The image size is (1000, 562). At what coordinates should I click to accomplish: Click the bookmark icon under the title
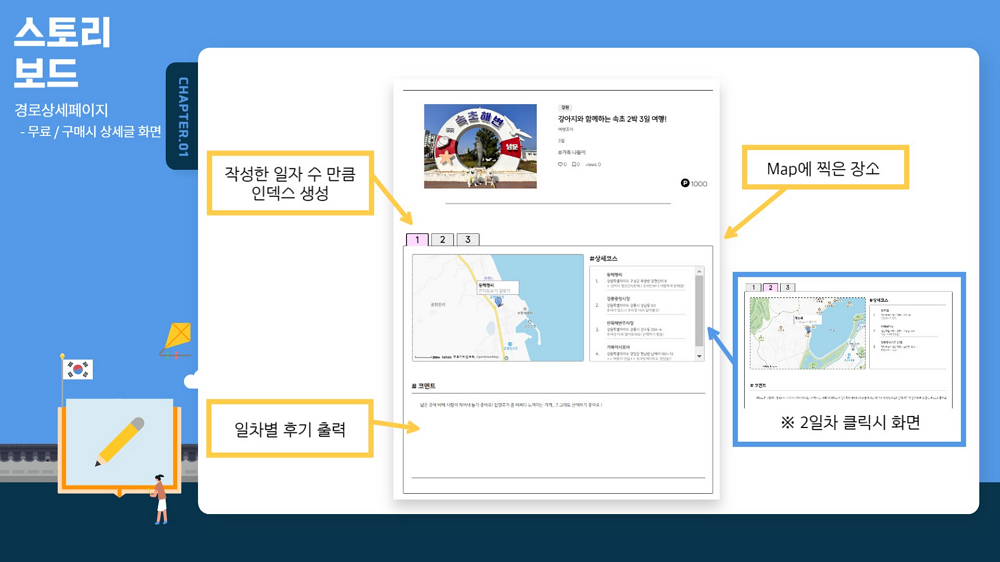coord(574,164)
